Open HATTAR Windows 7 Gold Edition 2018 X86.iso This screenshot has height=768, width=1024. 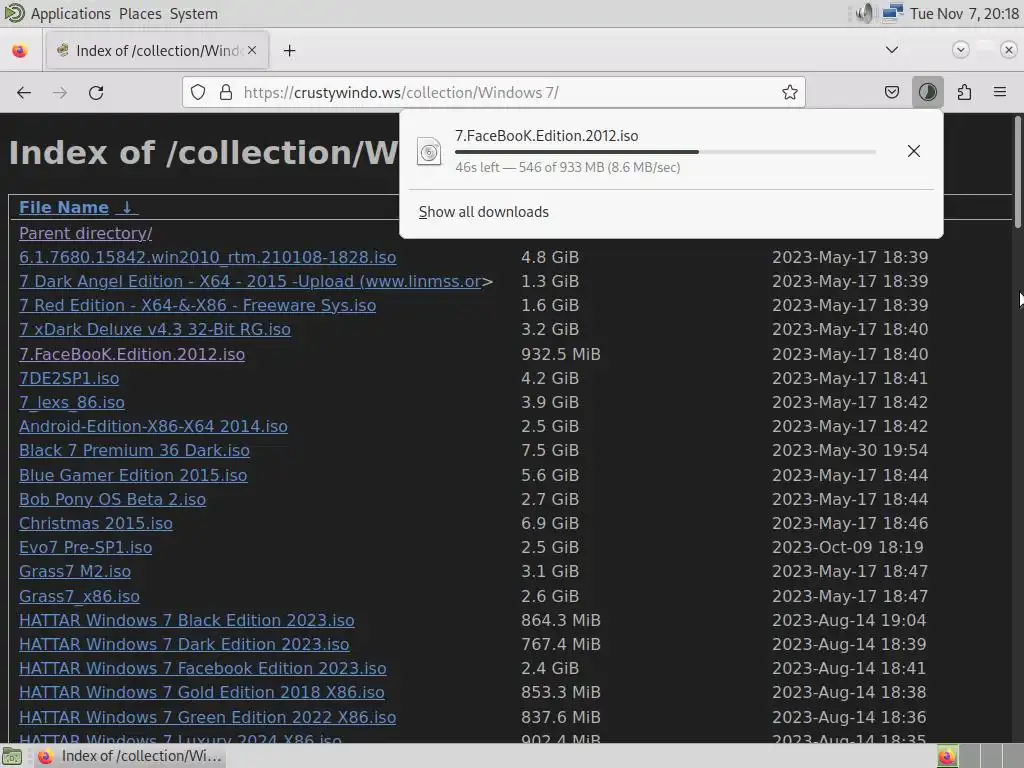[202, 692]
